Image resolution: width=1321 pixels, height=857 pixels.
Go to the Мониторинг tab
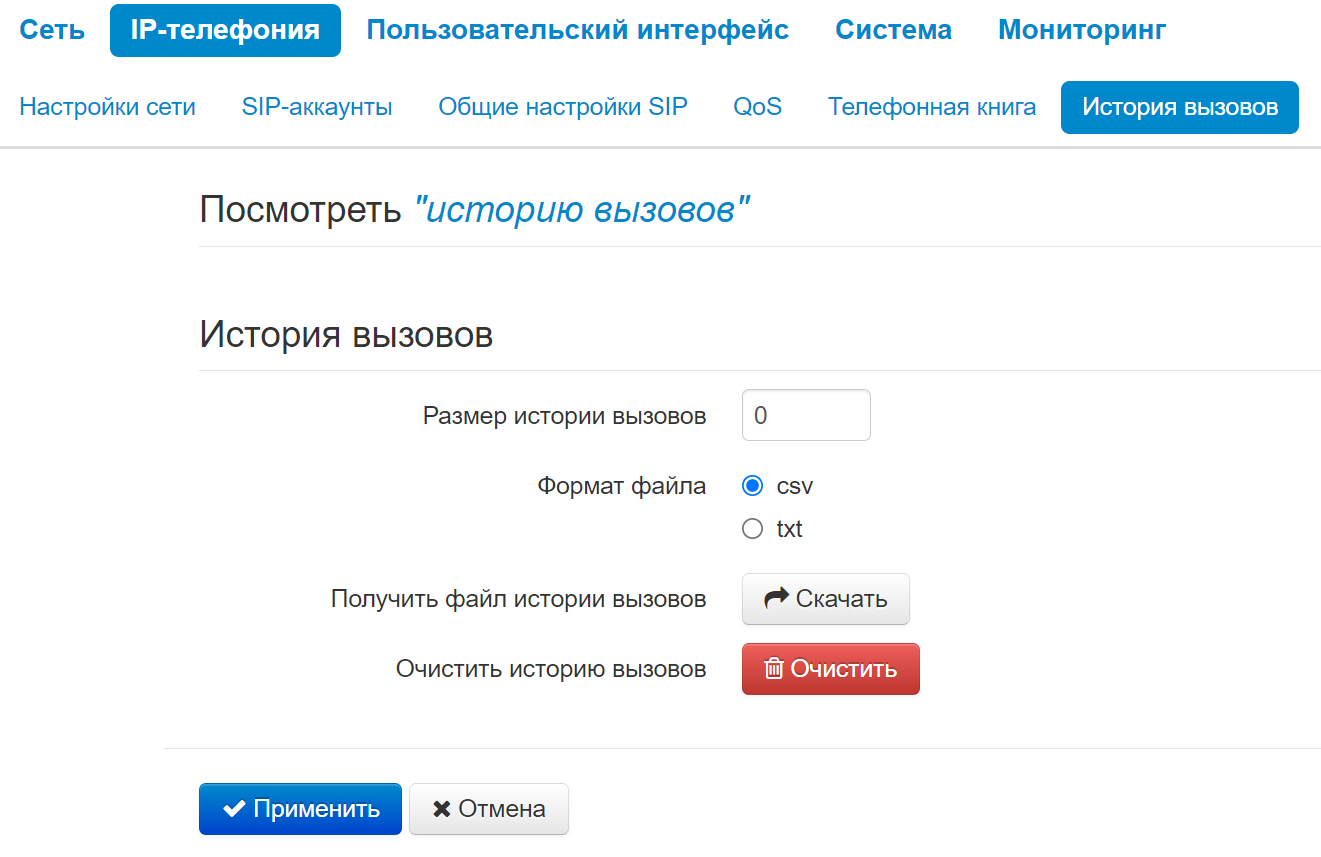pyautogui.click(x=1081, y=30)
